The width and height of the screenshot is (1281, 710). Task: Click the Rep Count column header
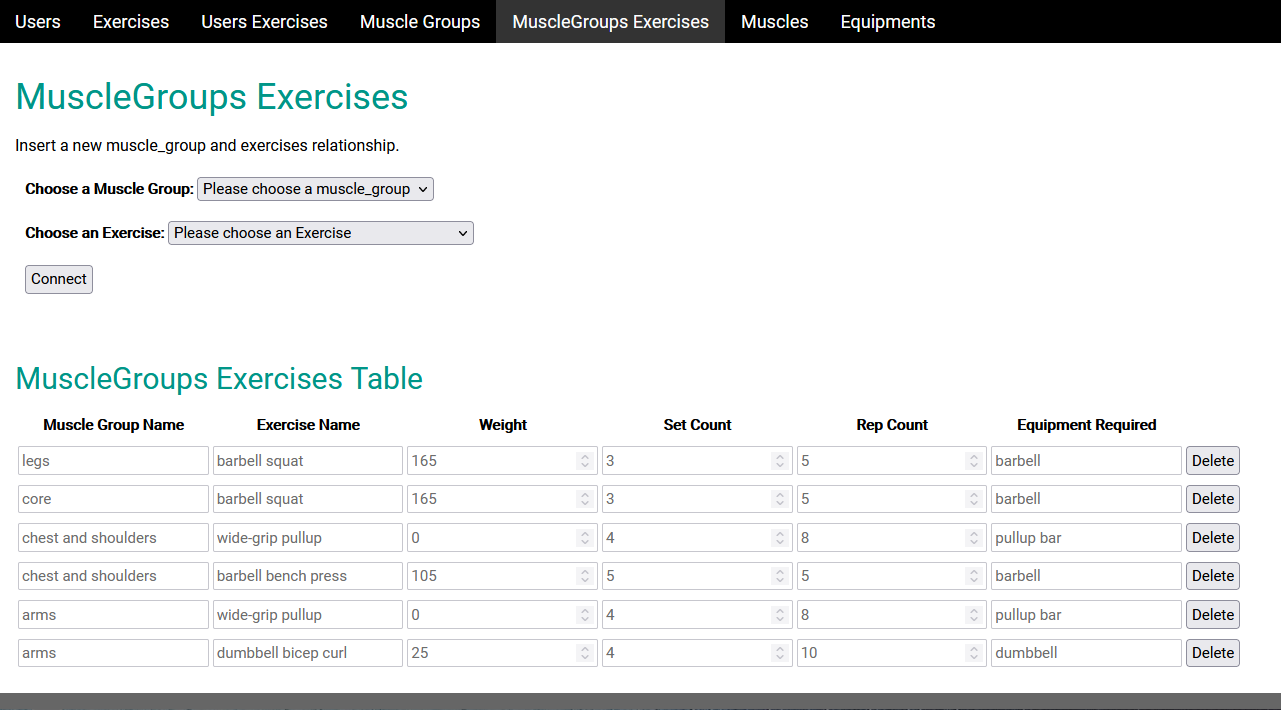[892, 425]
